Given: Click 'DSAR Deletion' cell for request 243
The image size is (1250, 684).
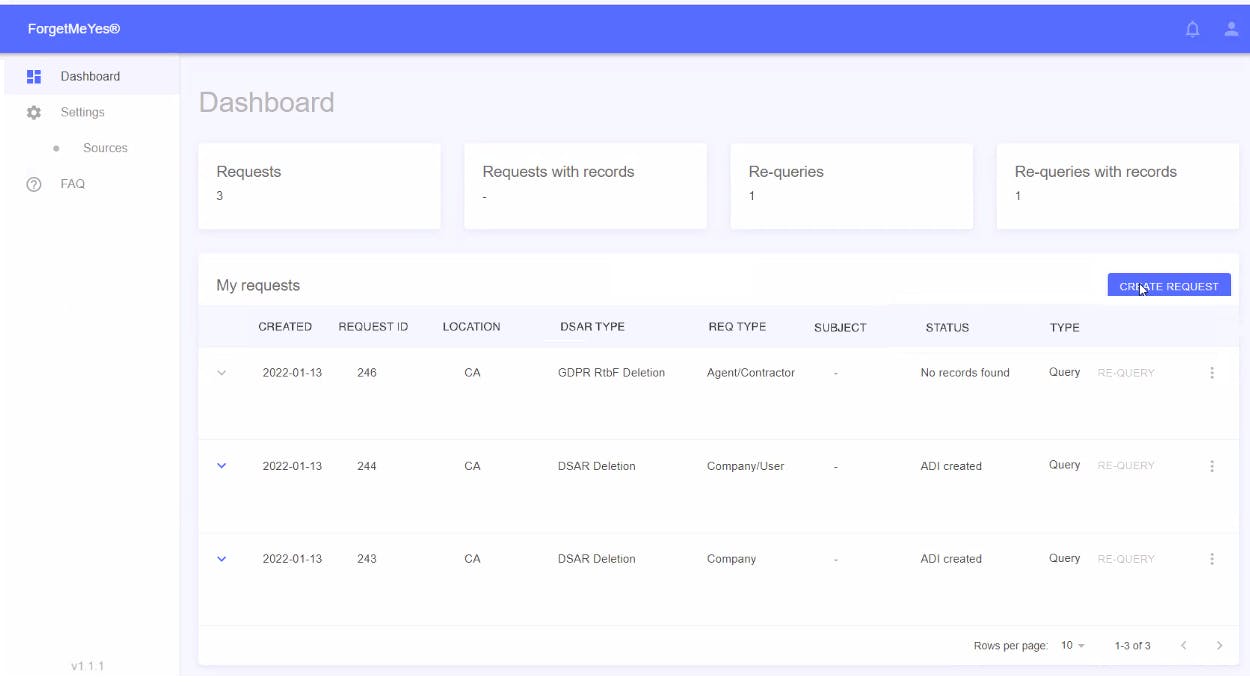Looking at the screenshot, I should (x=596, y=559).
